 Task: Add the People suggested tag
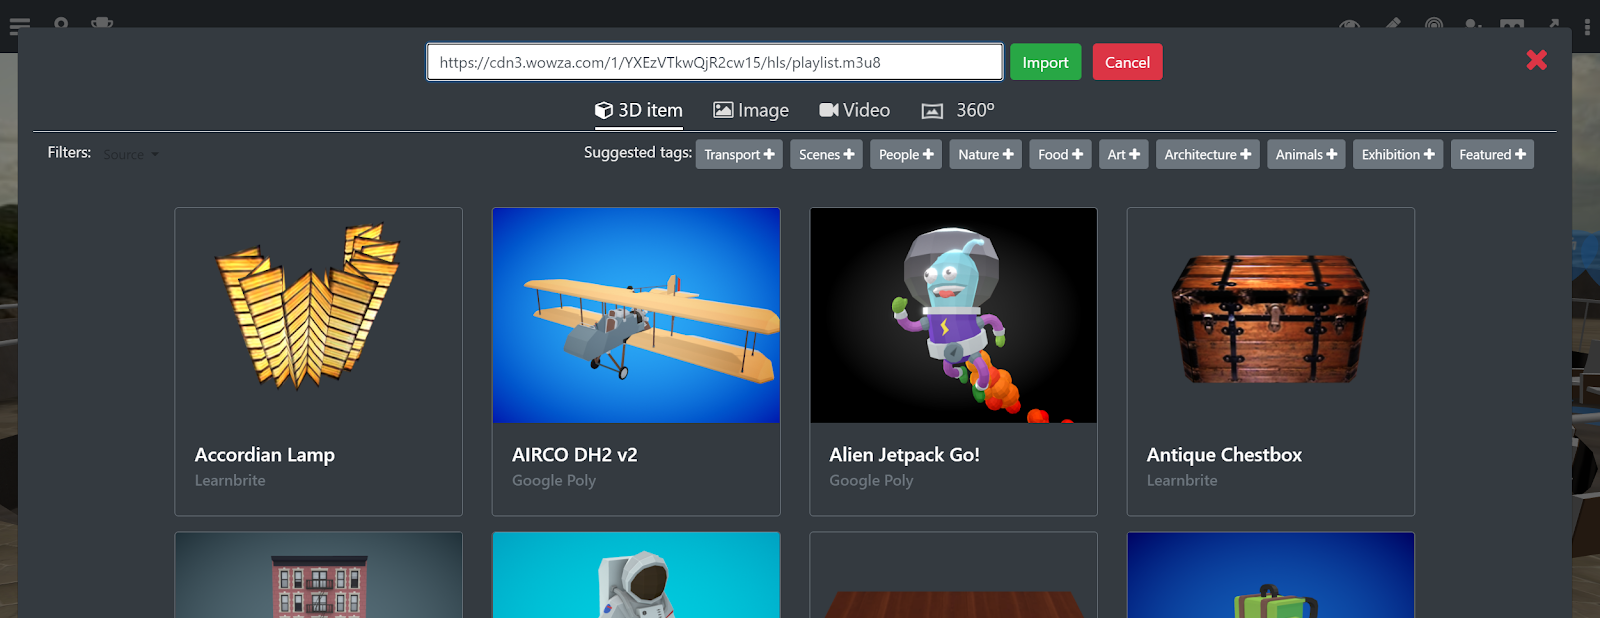[x=906, y=154]
